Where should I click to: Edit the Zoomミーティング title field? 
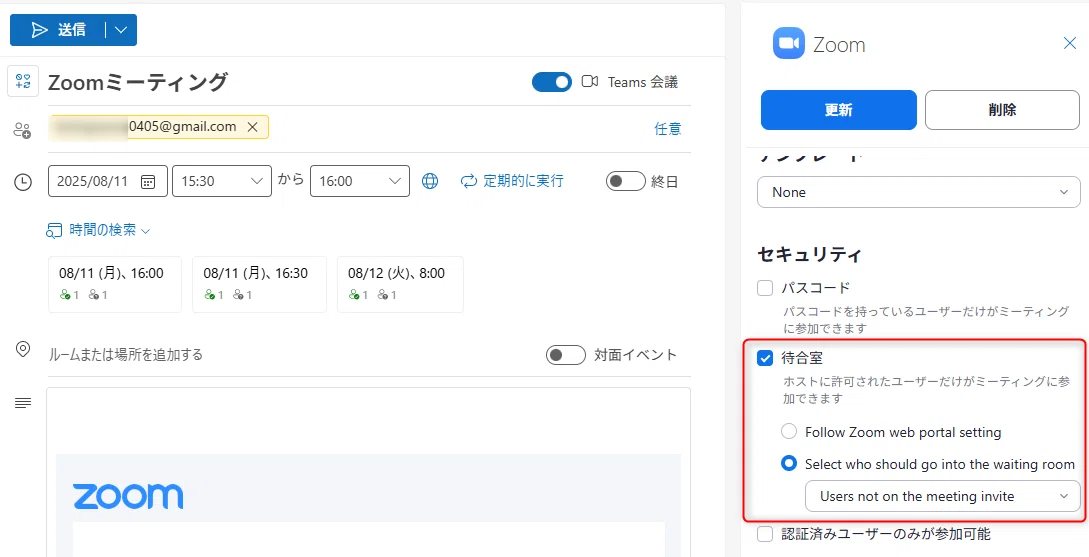point(278,82)
